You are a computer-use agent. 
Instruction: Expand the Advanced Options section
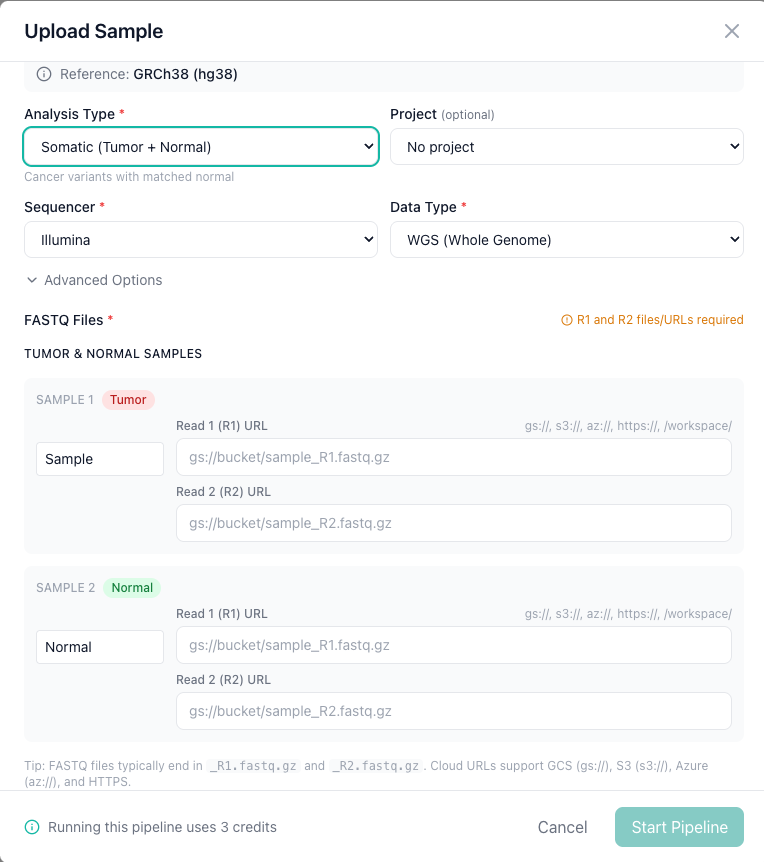[93, 280]
